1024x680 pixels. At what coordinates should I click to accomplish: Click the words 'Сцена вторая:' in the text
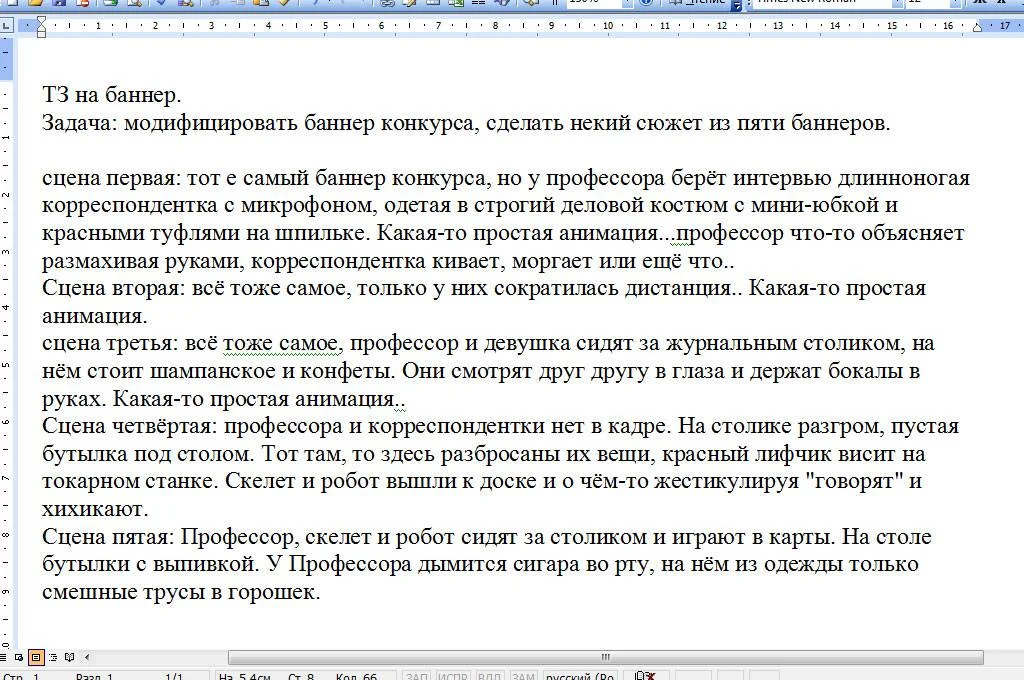pos(114,288)
